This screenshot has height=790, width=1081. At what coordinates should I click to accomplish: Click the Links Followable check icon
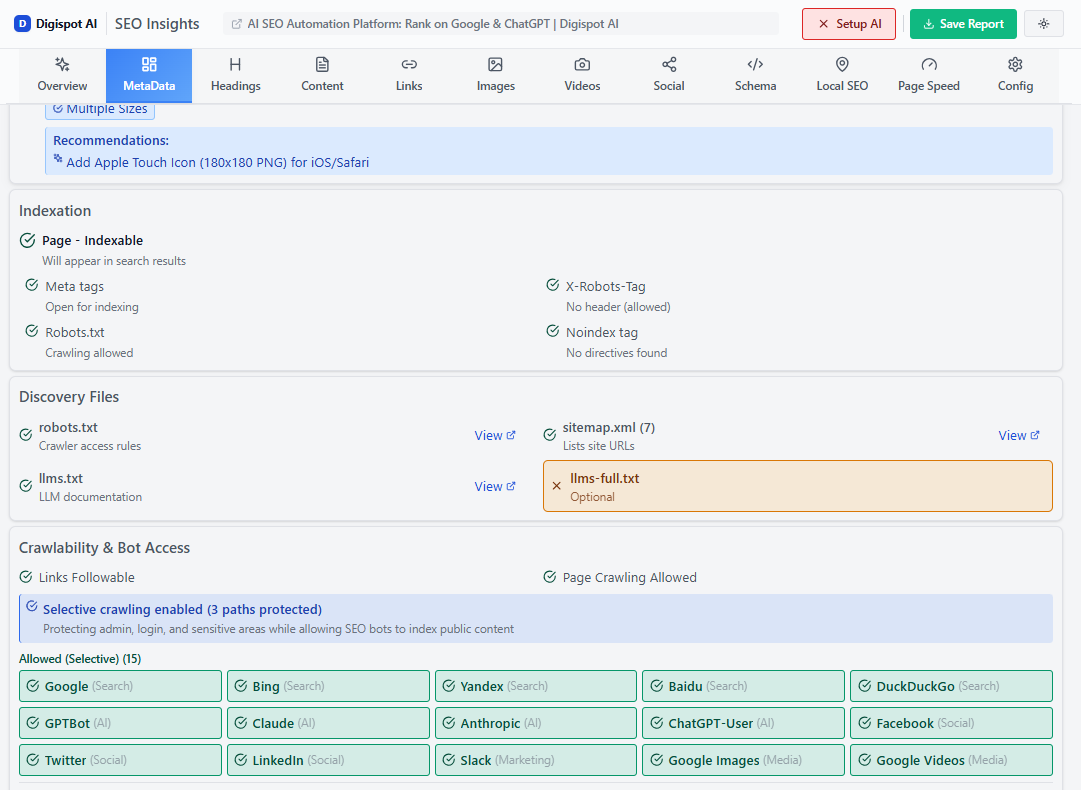tap(26, 577)
